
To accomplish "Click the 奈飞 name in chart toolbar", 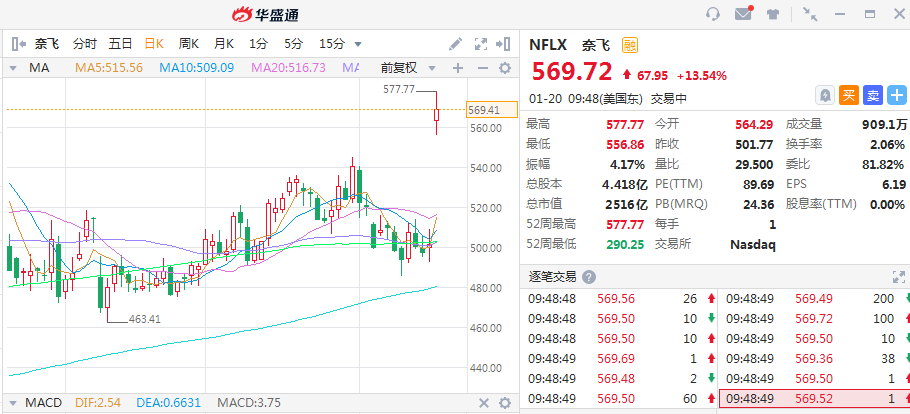I will click(x=46, y=44).
